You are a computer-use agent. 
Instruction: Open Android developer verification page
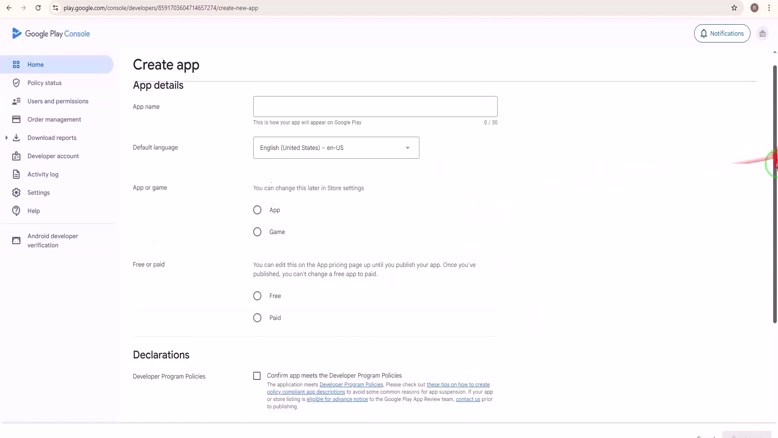(x=52, y=241)
